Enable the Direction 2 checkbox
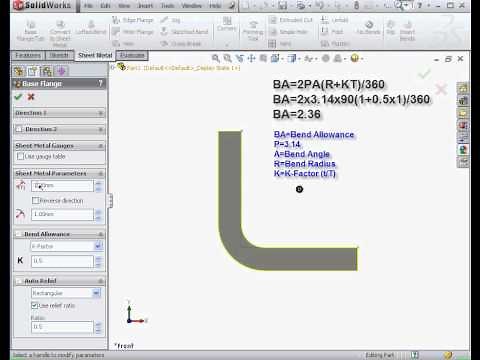 tap(19, 129)
